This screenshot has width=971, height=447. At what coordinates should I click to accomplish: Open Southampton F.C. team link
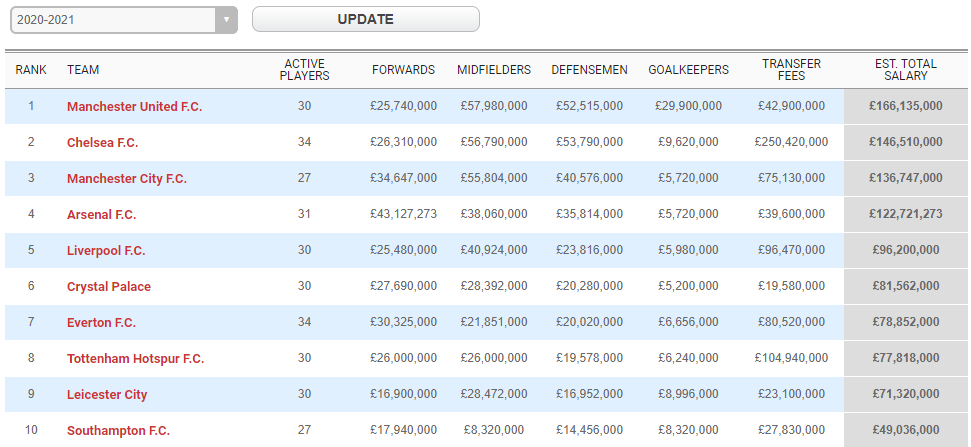click(x=118, y=430)
